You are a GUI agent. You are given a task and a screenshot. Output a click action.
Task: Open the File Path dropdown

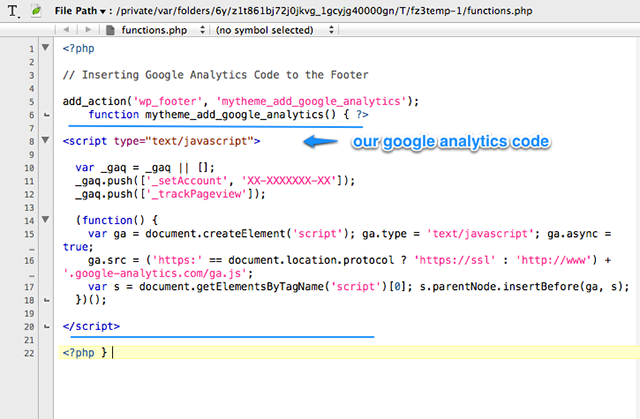pyautogui.click(x=80, y=11)
